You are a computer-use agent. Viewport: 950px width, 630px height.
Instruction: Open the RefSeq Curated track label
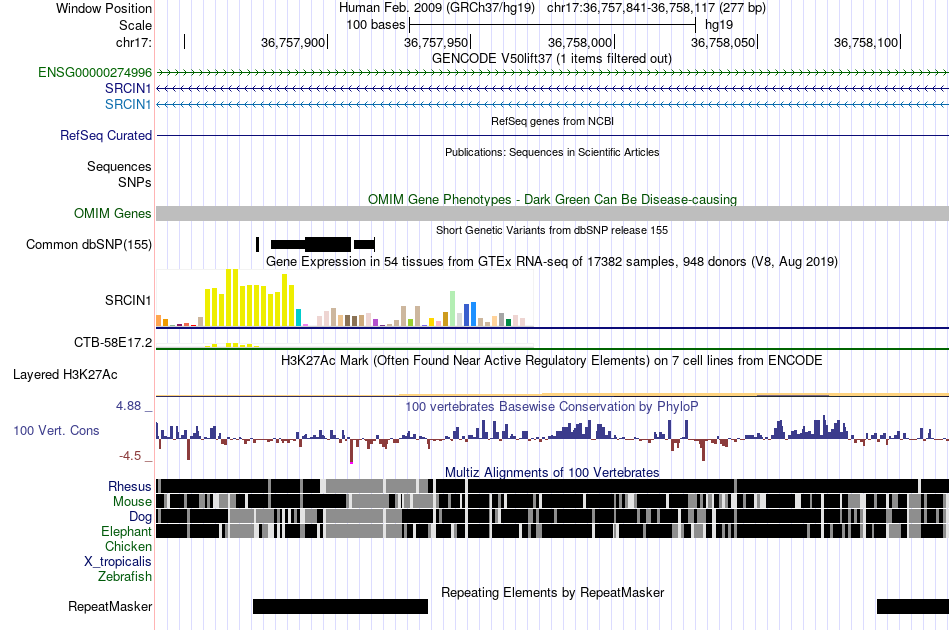pos(106,135)
